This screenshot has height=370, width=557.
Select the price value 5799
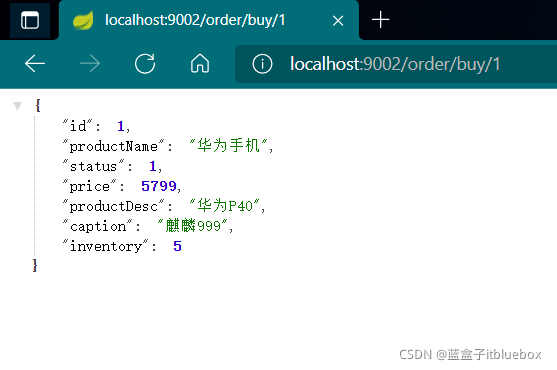pyautogui.click(x=159, y=186)
